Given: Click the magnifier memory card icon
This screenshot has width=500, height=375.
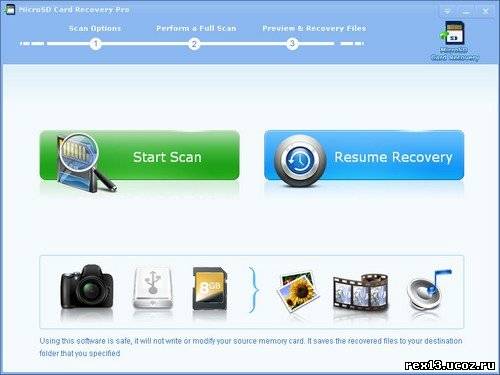Looking at the screenshot, I should (86, 163).
